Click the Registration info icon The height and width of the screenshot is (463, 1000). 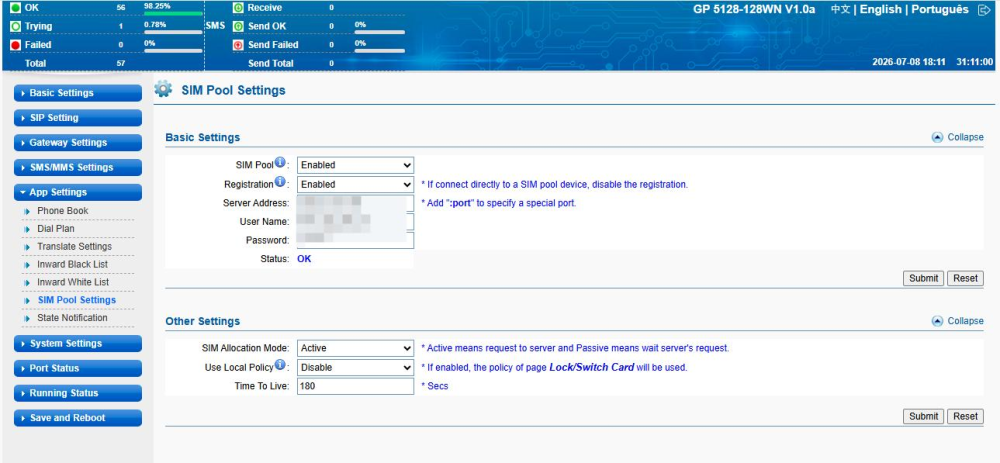tap(280, 182)
